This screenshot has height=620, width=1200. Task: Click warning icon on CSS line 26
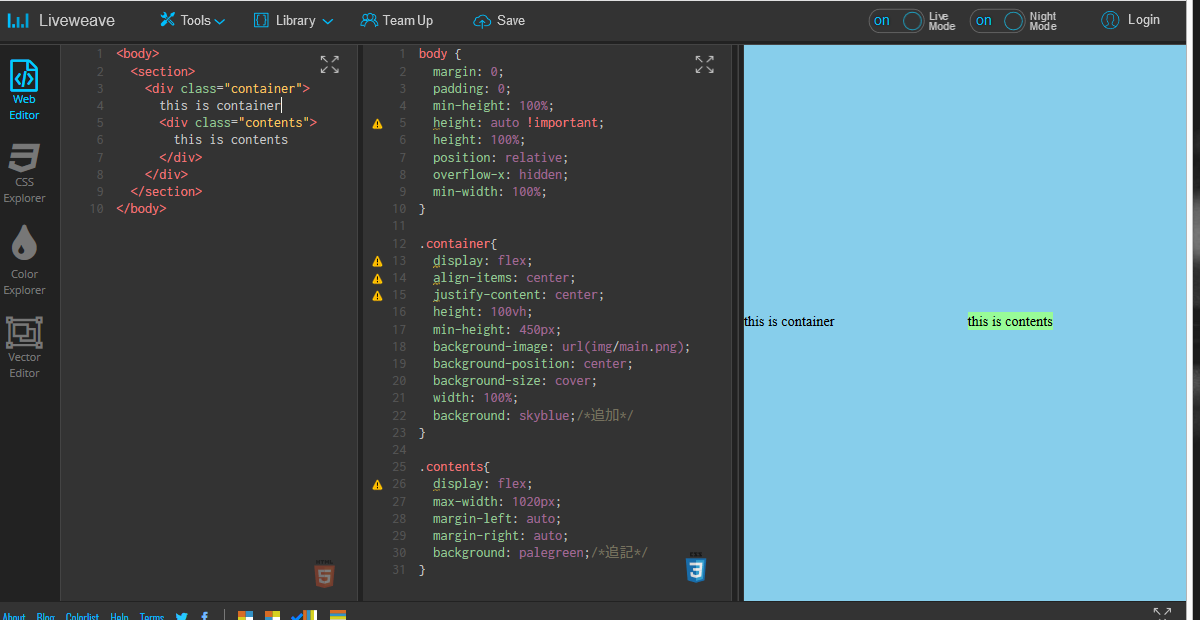point(377,485)
